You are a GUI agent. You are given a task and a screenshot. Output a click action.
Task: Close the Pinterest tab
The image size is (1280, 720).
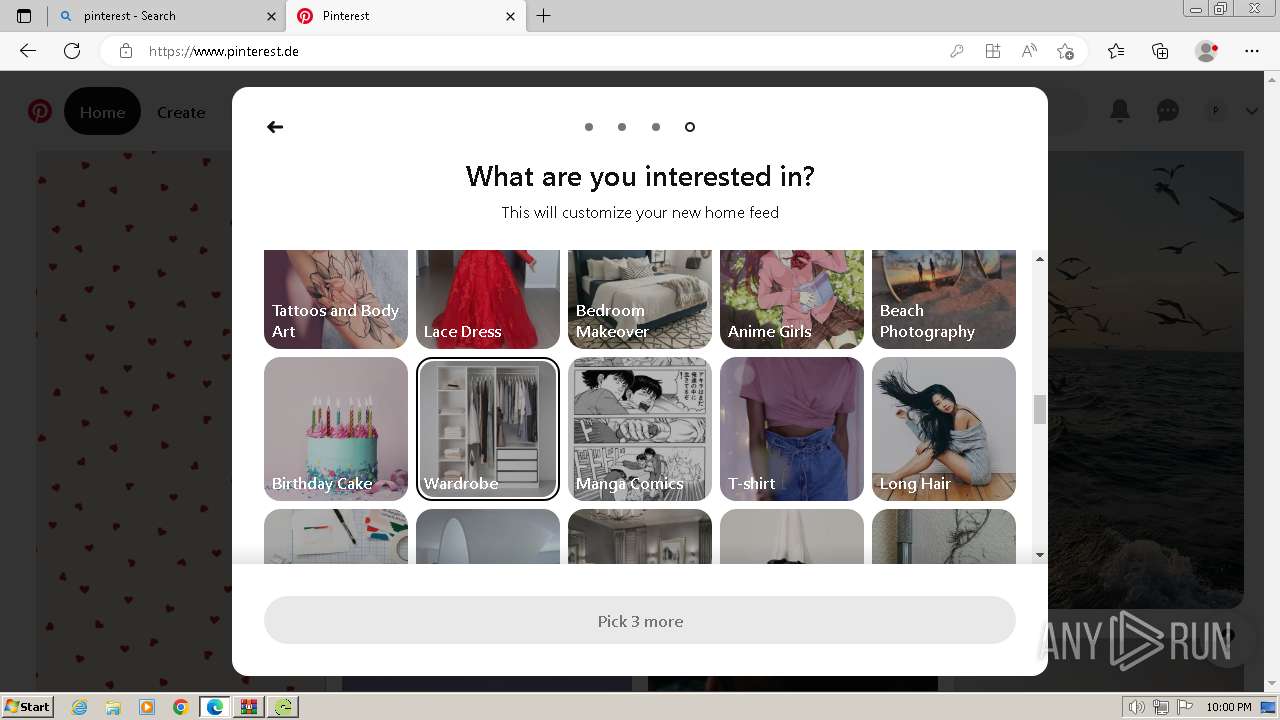511,16
